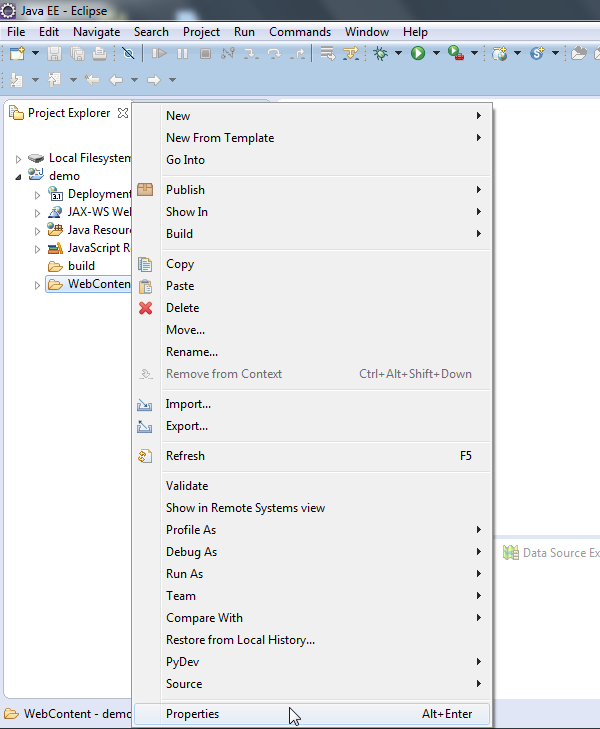Toggle Use Step Filters icon
This screenshot has width=600, height=729.
click(x=351, y=53)
